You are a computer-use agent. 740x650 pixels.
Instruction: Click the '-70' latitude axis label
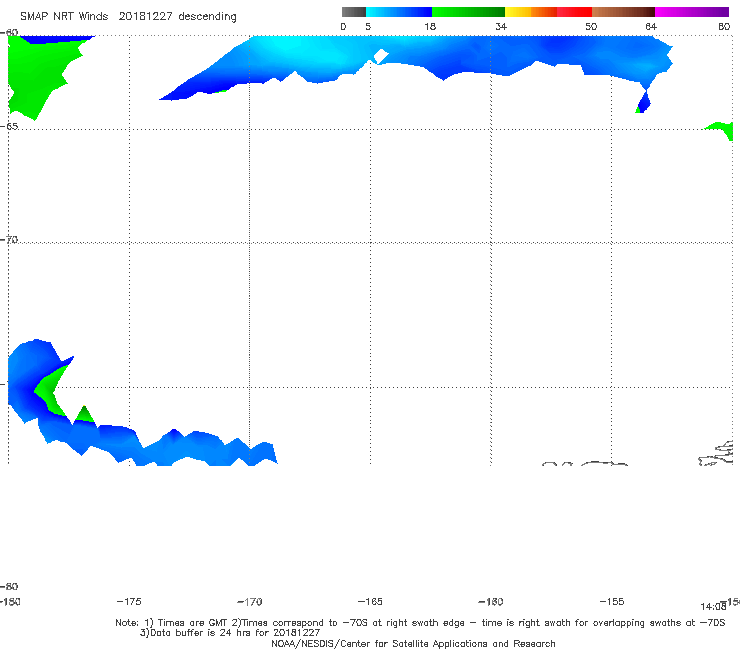(9, 239)
